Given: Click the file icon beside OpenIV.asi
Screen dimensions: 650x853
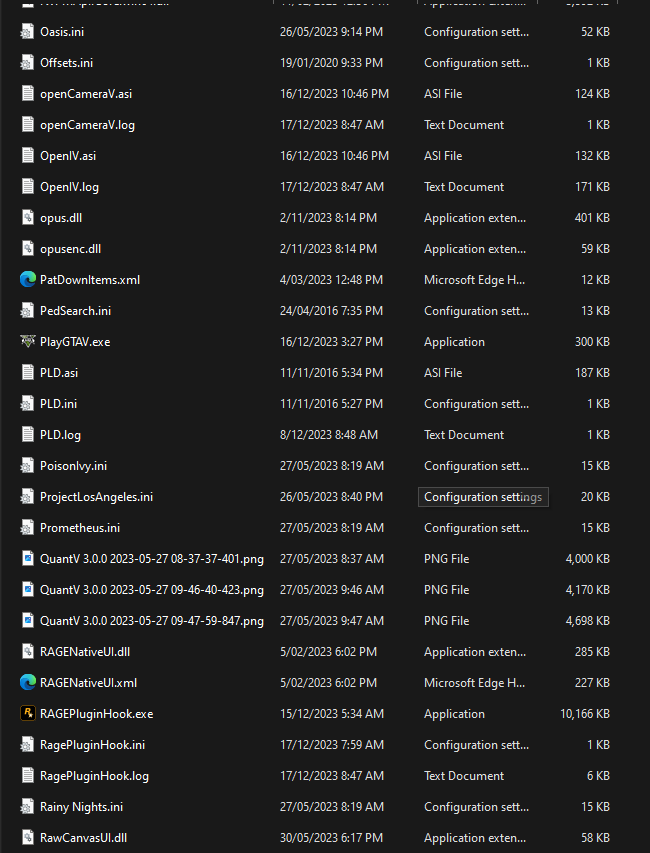Looking at the screenshot, I should (x=27, y=156).
